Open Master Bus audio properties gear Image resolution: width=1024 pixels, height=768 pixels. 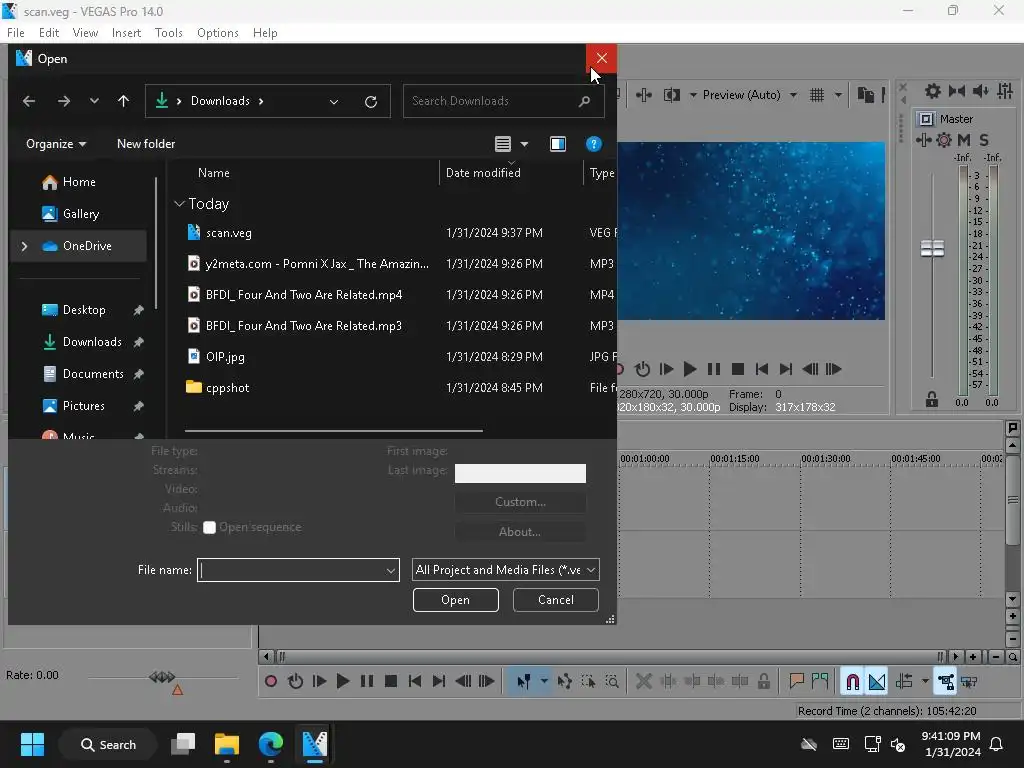coord(933,91)
